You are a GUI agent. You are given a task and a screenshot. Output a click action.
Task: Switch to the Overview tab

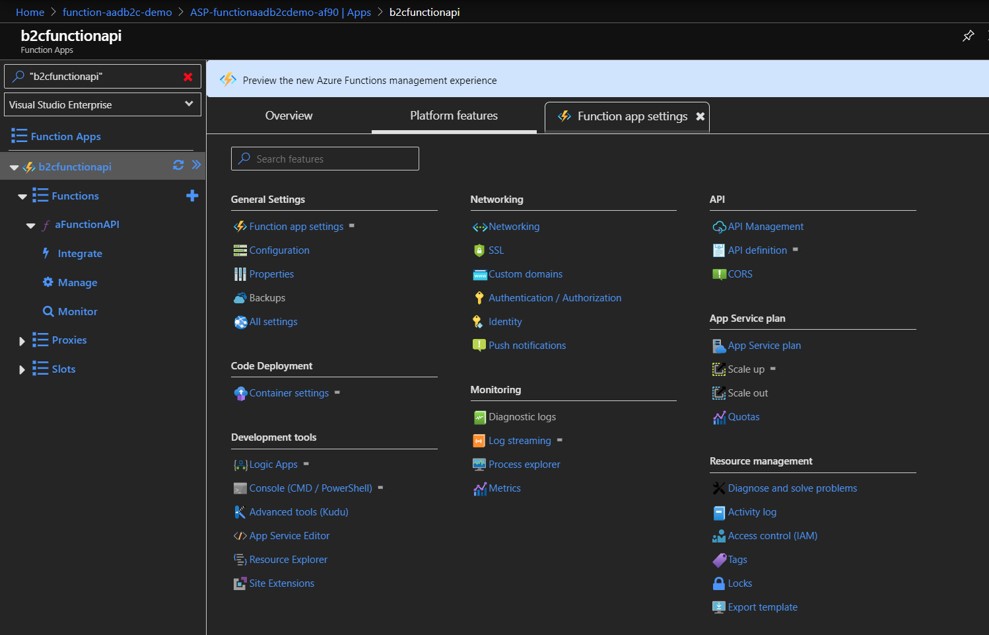(x=289, y=115)
